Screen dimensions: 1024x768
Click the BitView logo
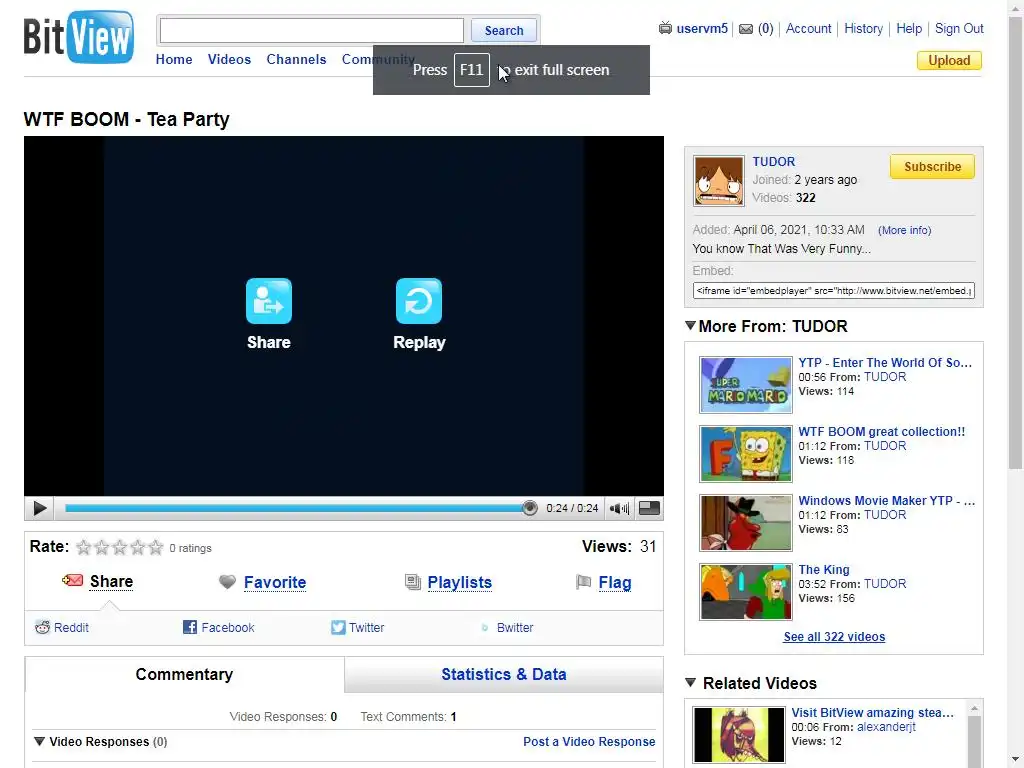point(78,37)
